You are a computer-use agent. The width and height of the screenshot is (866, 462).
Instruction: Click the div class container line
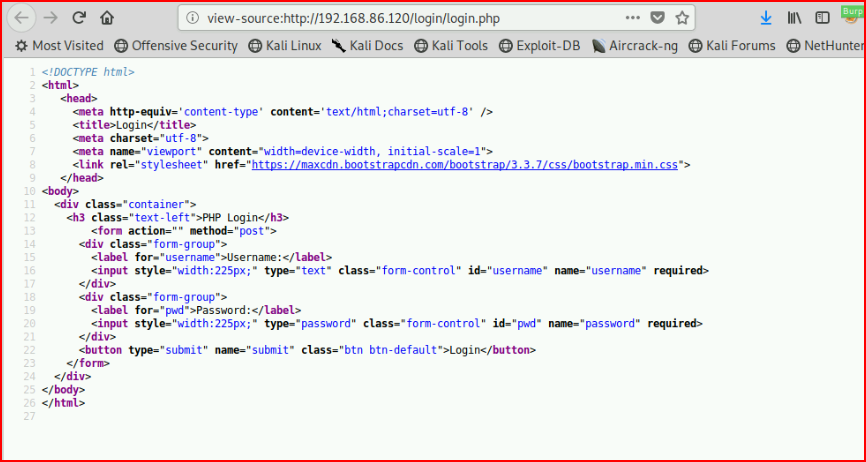[x=125, y=204]
